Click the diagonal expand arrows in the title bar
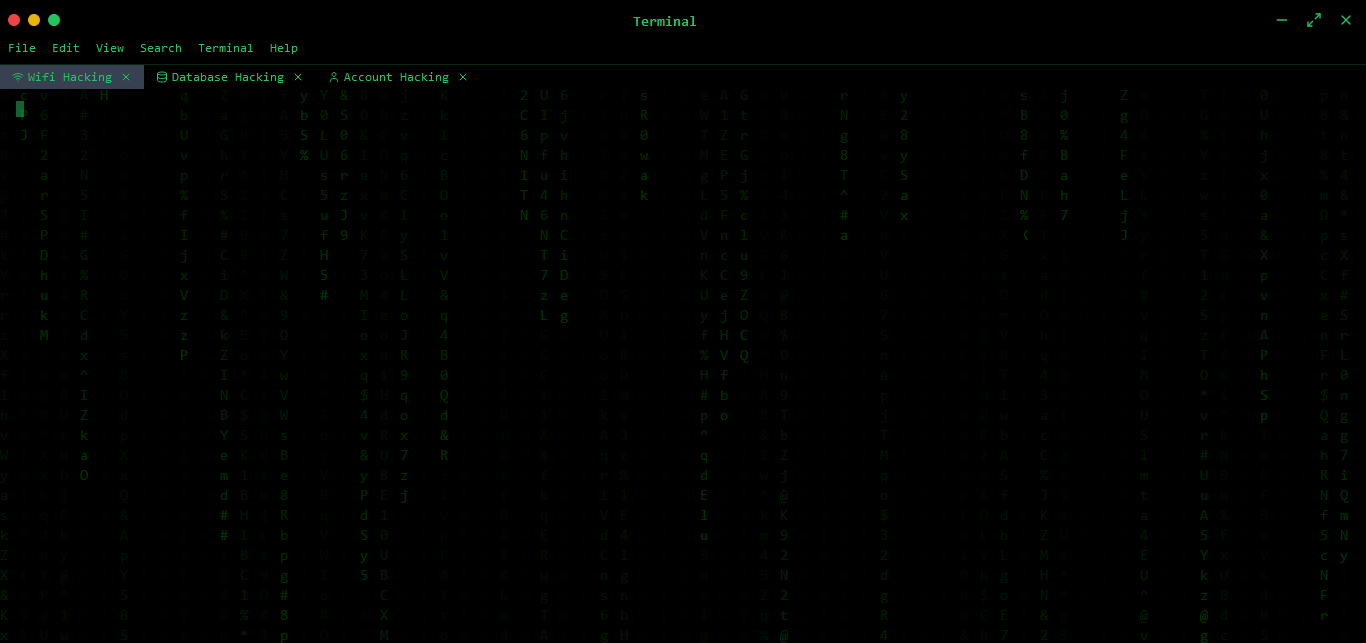 click(1314, 19)
